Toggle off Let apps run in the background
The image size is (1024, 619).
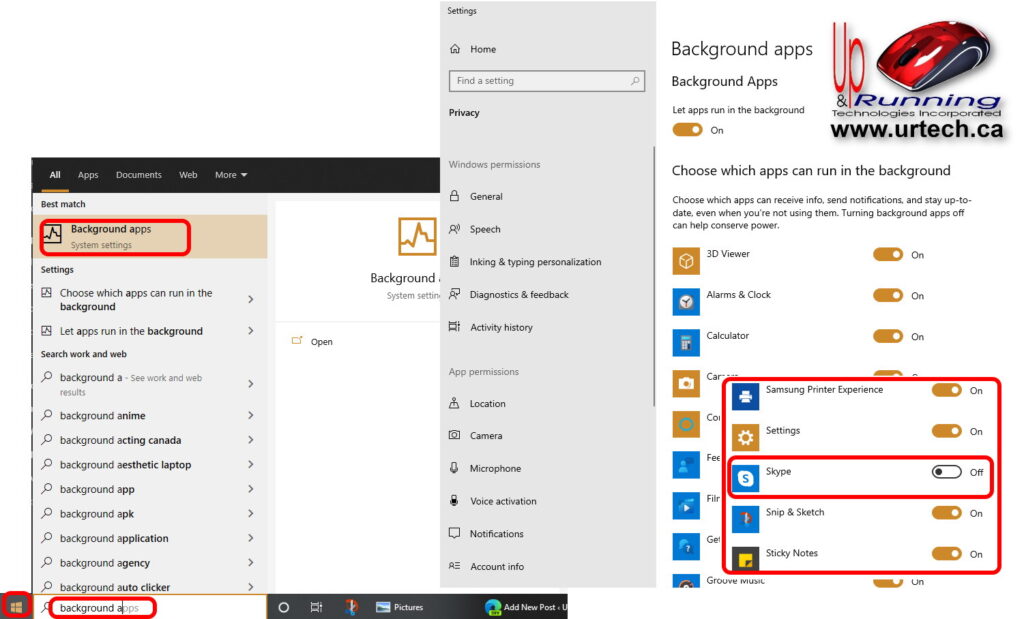coord(686,131)
